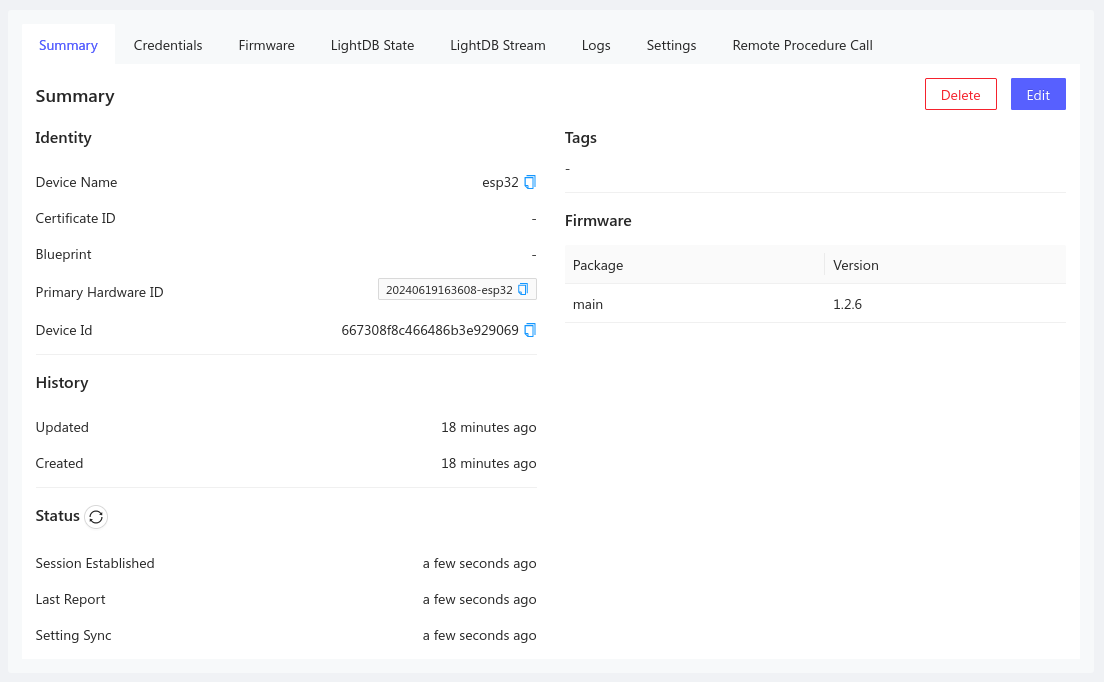Screen dimensions: 1104x682
Task: Click the Delete button
Action: [960, 94]
